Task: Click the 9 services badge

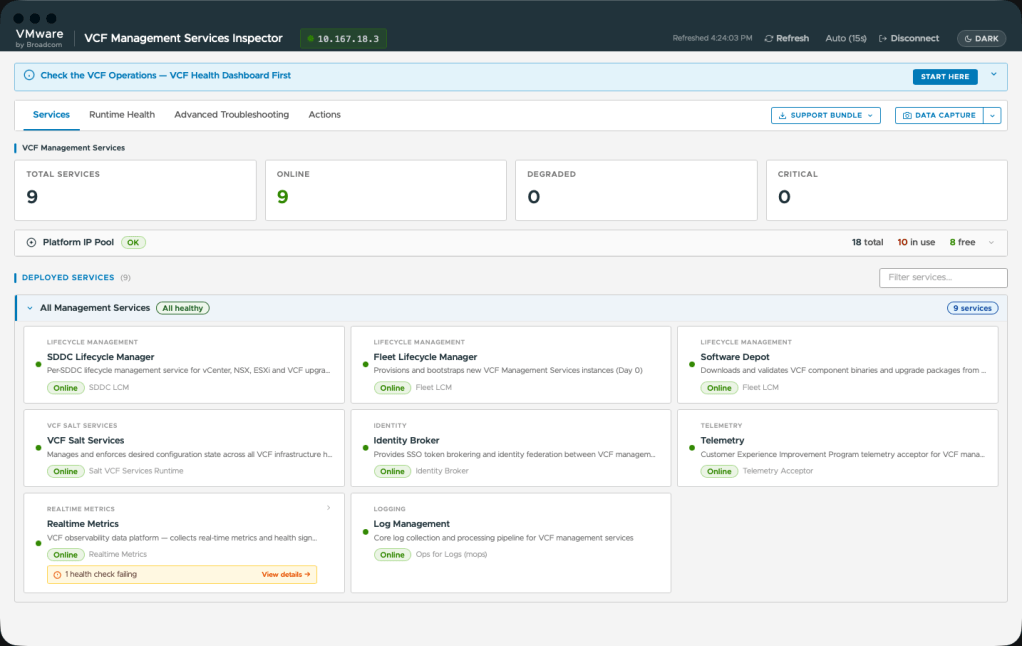Action: pyautogui.click(x=972, y=308)
